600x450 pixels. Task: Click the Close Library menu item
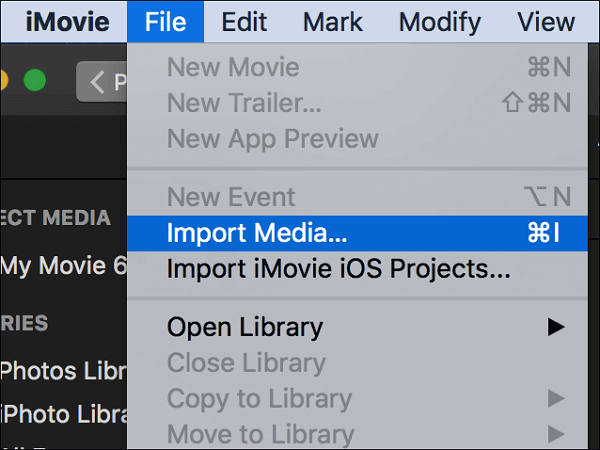(246, 362)
